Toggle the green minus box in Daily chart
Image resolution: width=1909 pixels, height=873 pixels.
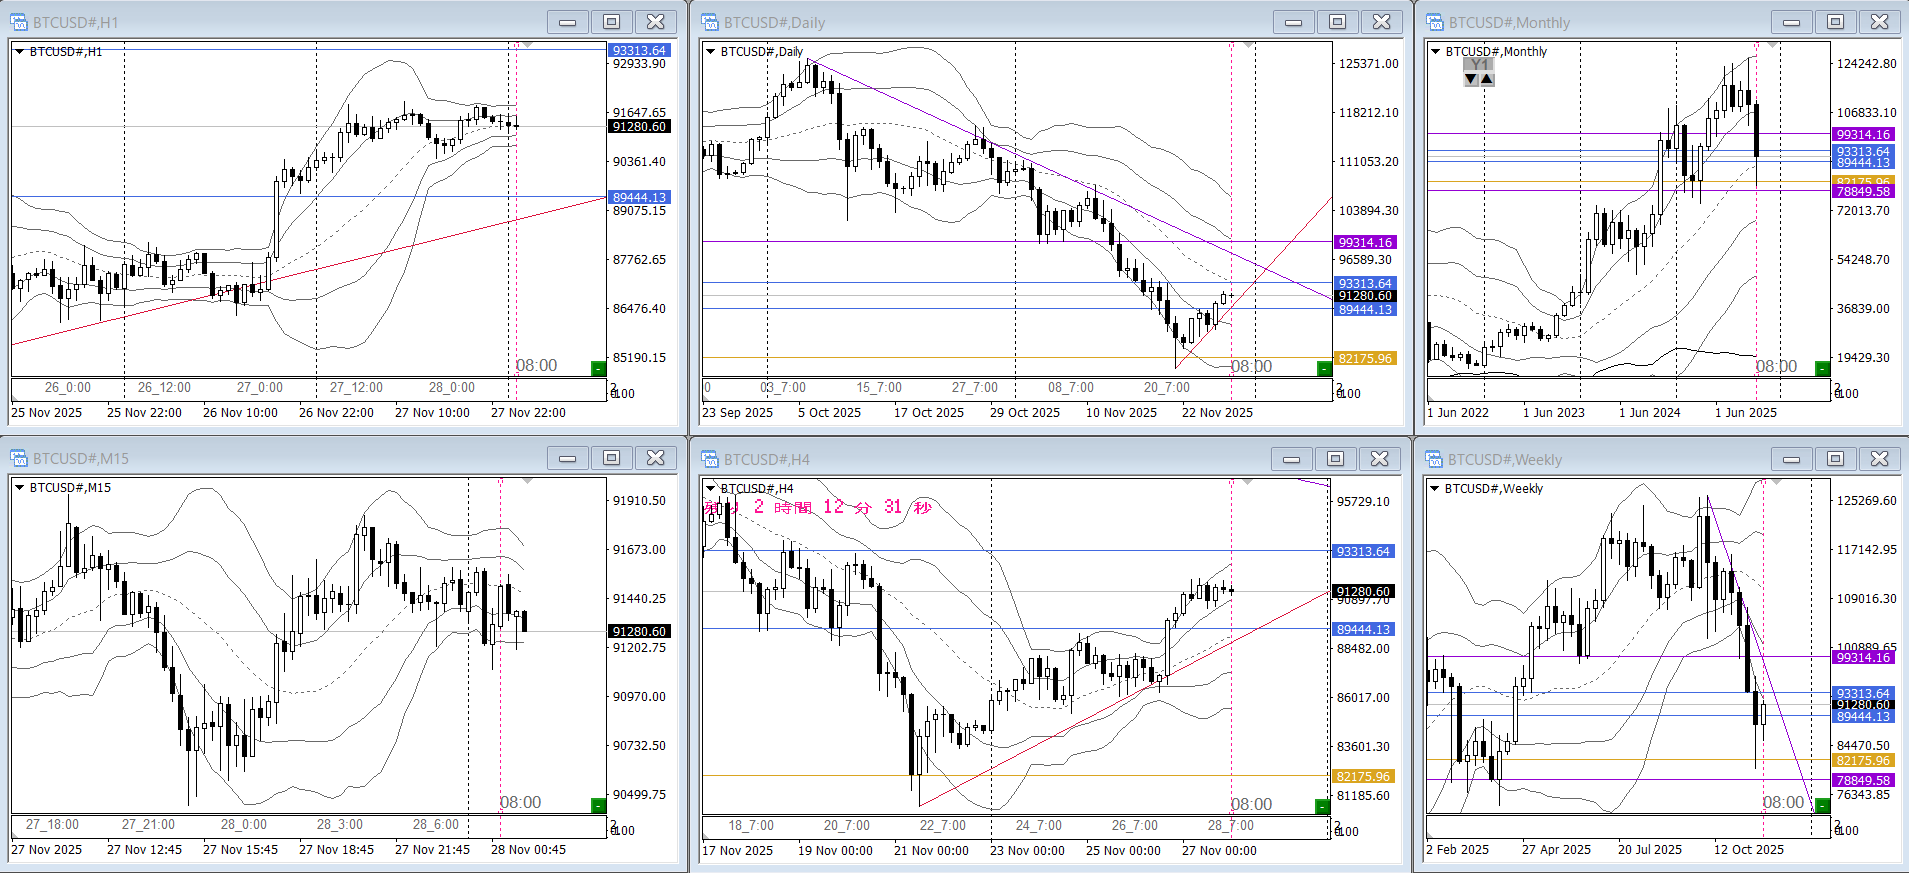click(x=1324, y=368)
